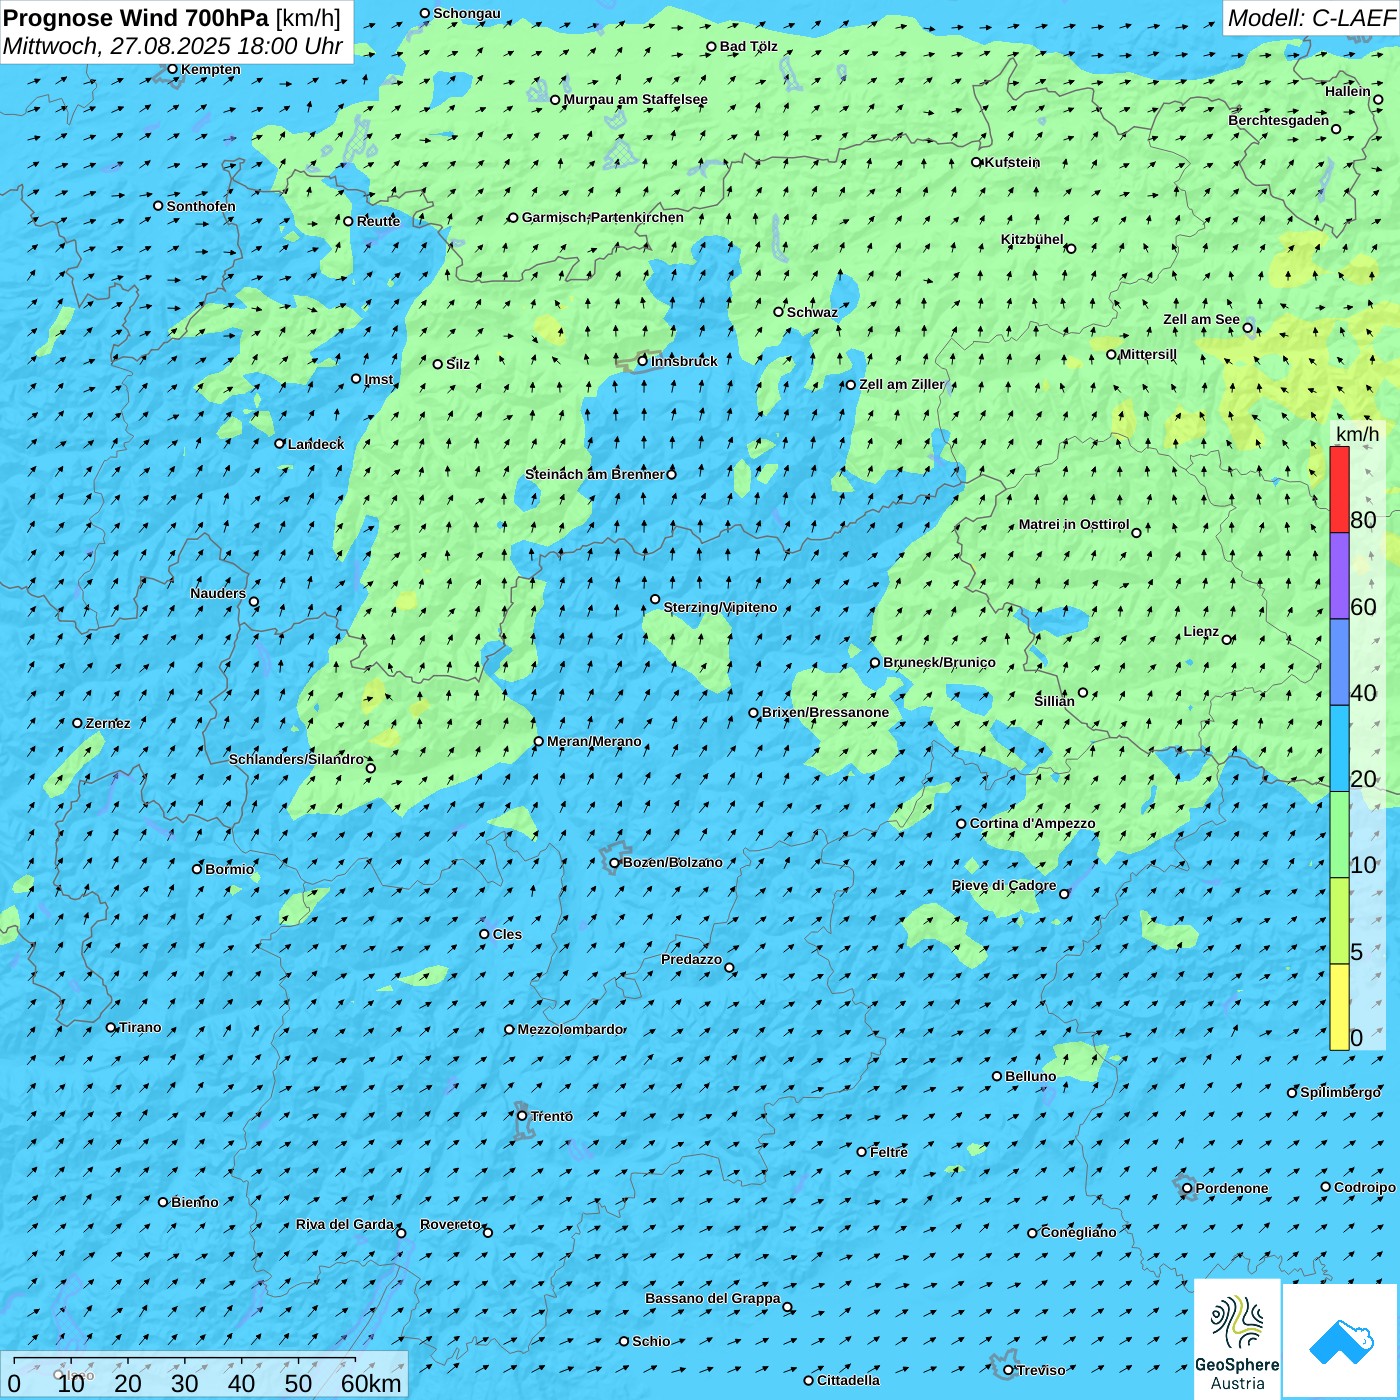
Task: Click the purple 60 km/h legend segment
Action: pyautogui.click(x=1339, y=576)
